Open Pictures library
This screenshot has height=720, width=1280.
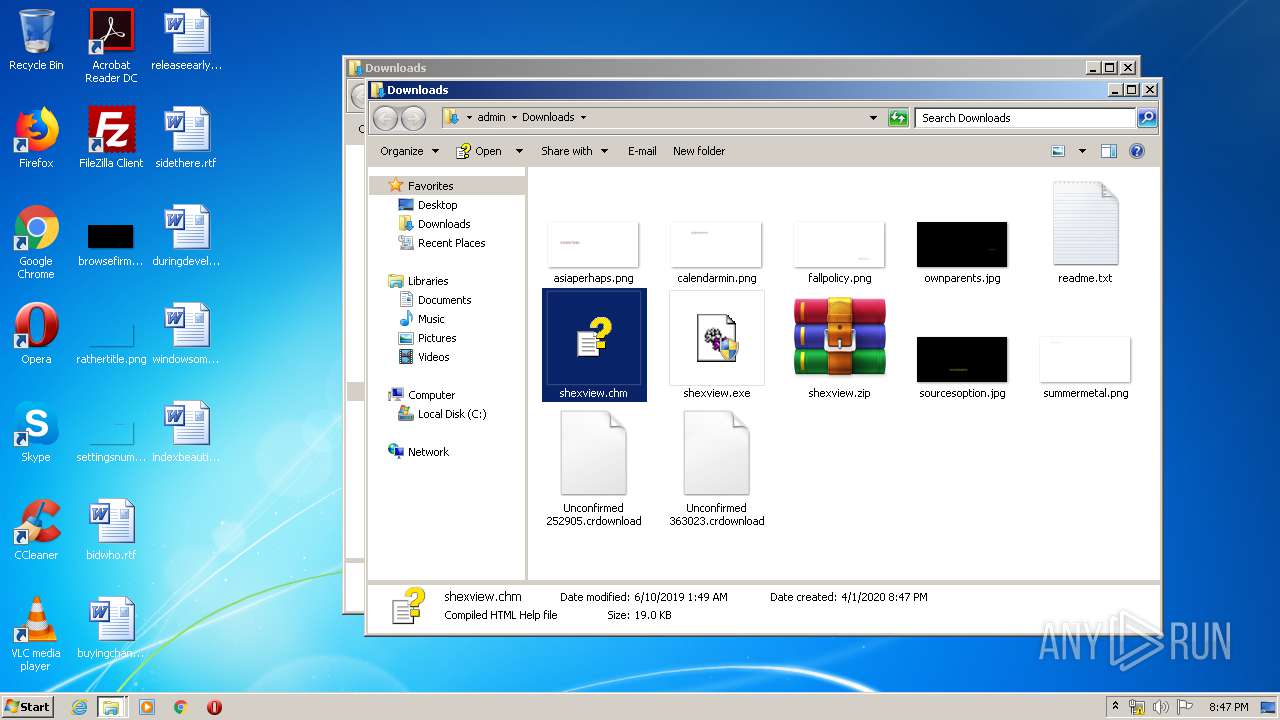tap(437, 338)
